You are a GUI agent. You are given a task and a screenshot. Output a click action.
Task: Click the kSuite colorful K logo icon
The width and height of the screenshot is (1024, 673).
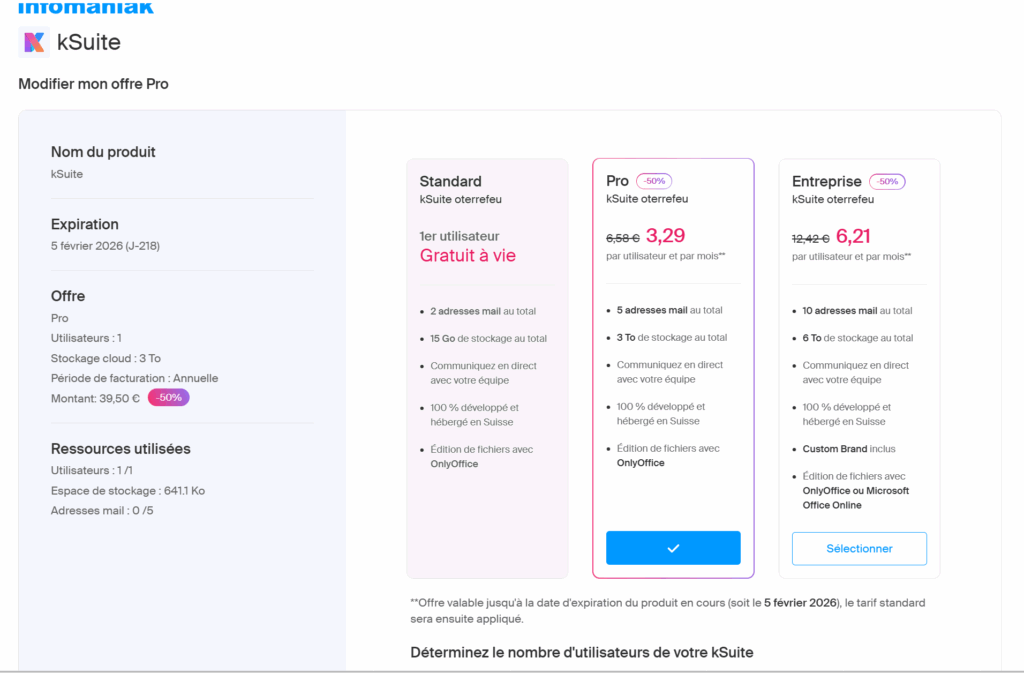click(x=34, y=42)
